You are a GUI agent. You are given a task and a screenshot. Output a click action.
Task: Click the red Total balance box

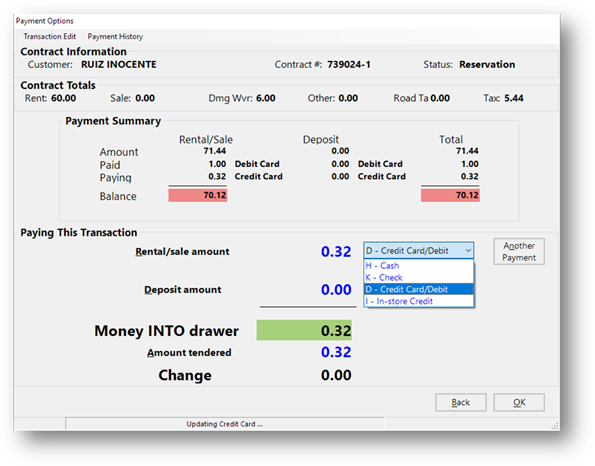click(450, 195)
